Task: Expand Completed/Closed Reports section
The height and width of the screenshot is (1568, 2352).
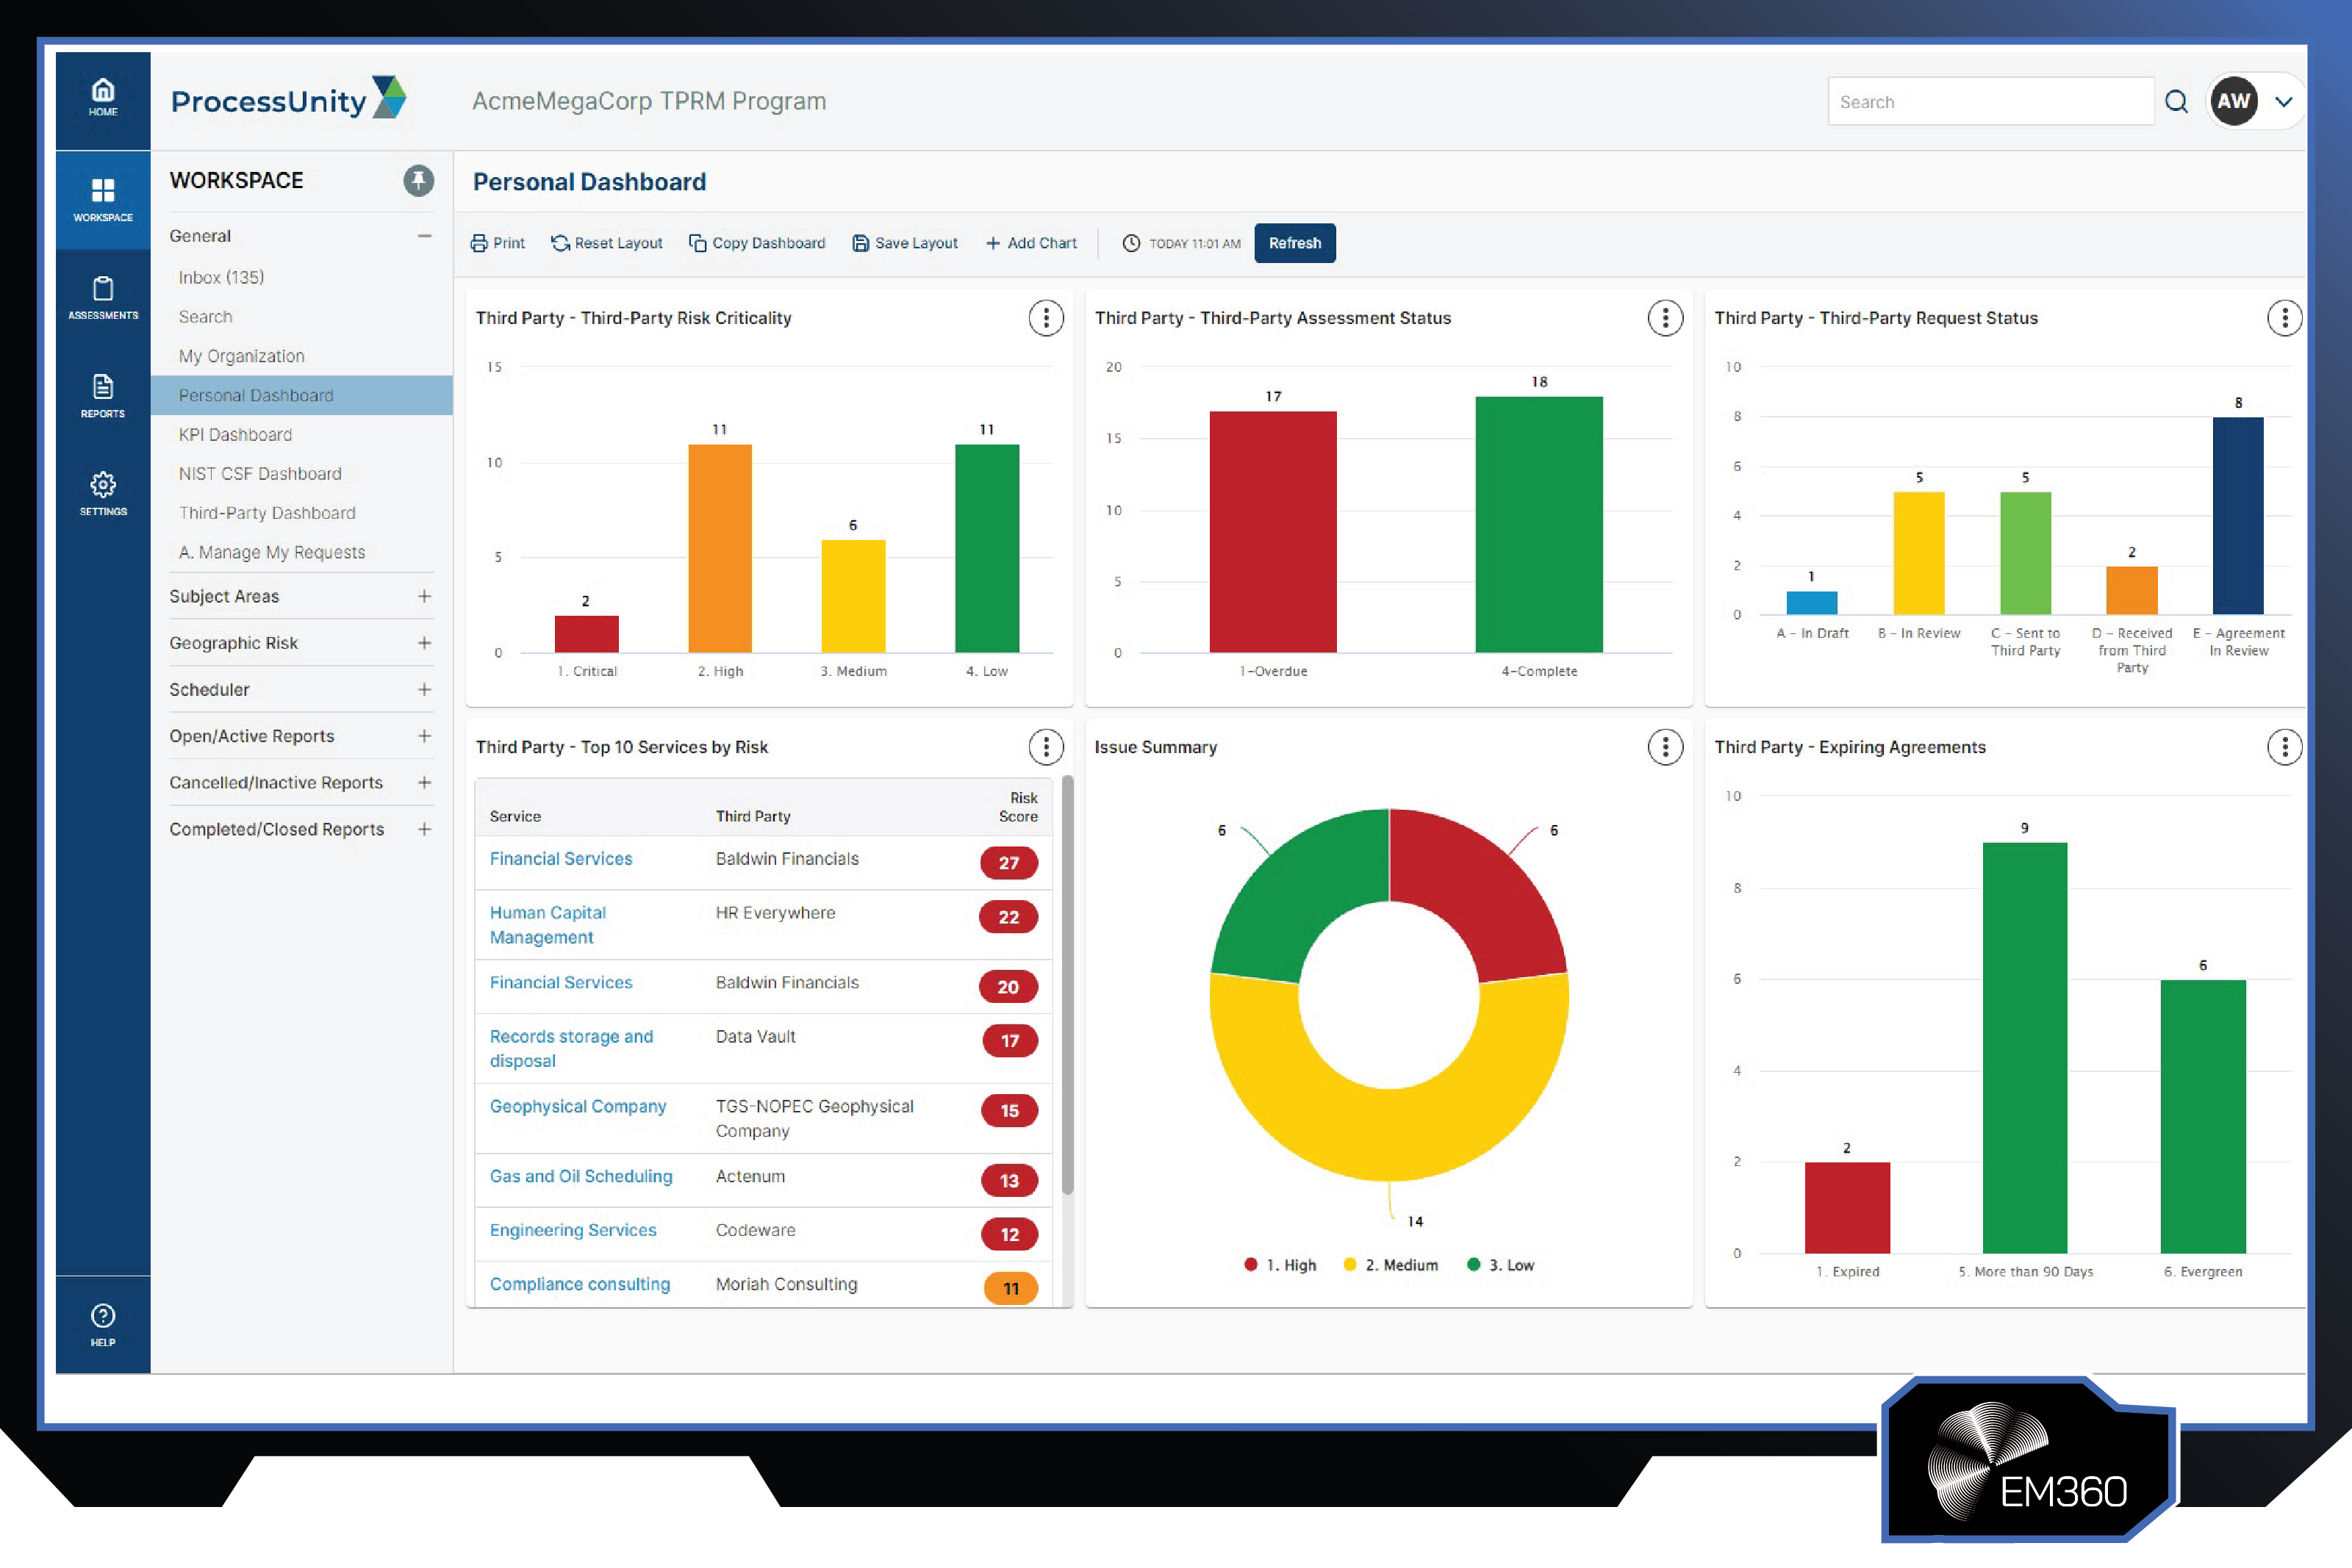Action: pyautogui.click(x=424, y=829)
